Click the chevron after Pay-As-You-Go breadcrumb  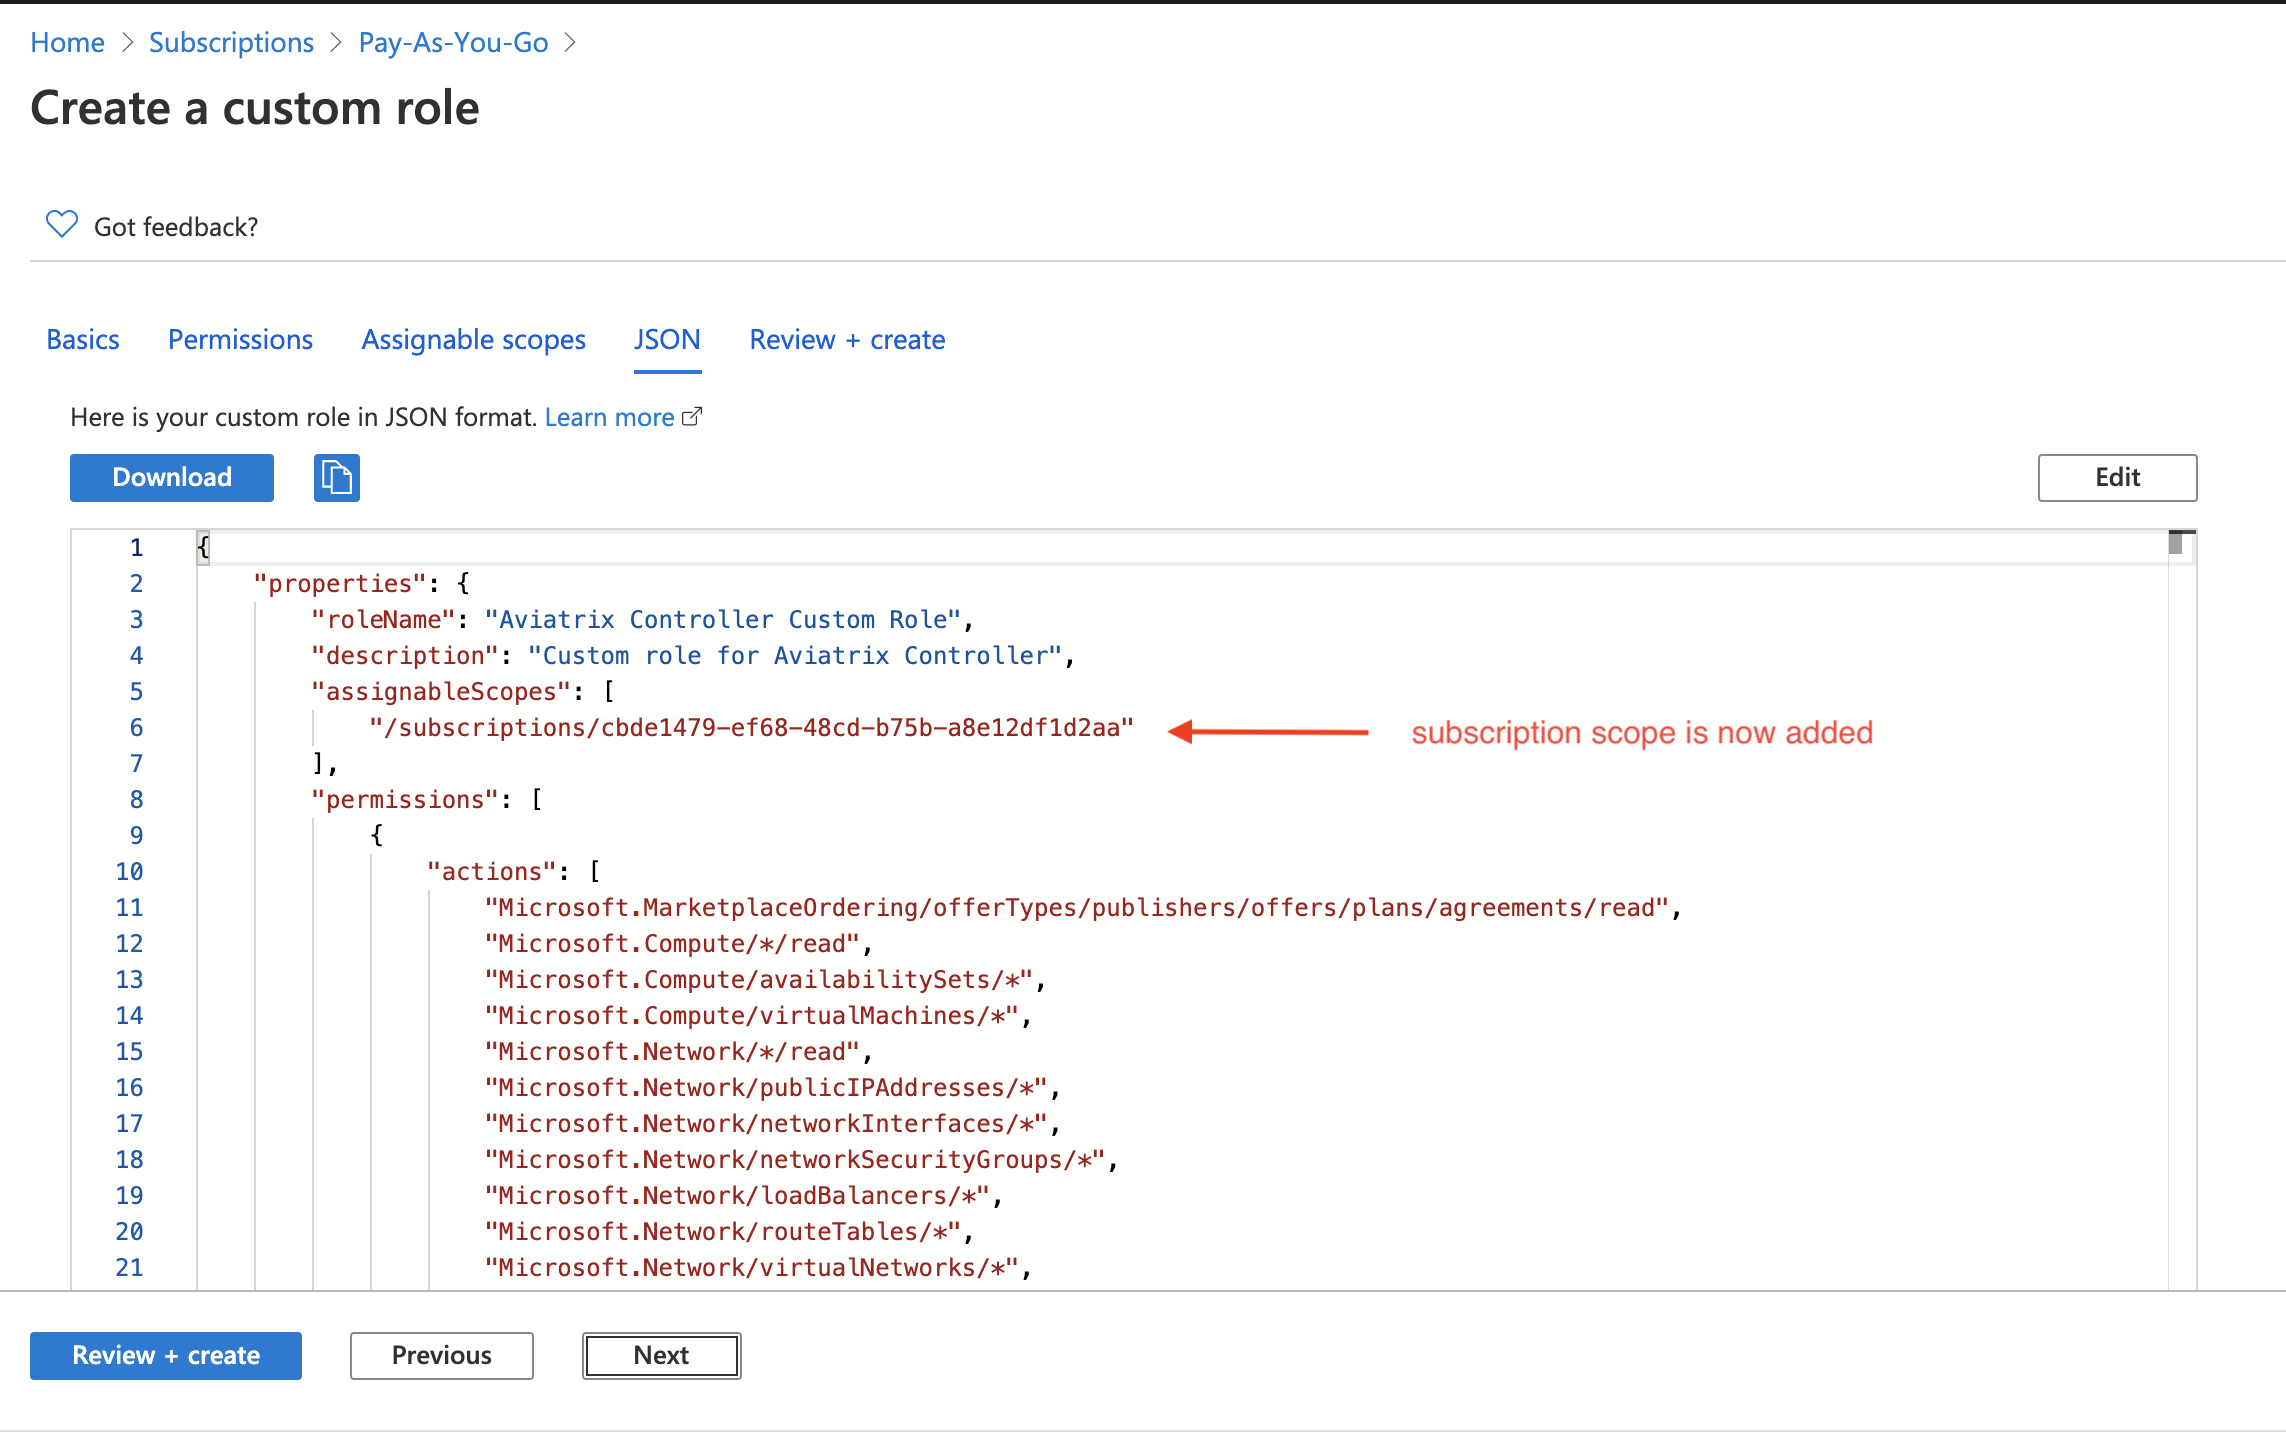pyautogui.click(x=571, y=43)
